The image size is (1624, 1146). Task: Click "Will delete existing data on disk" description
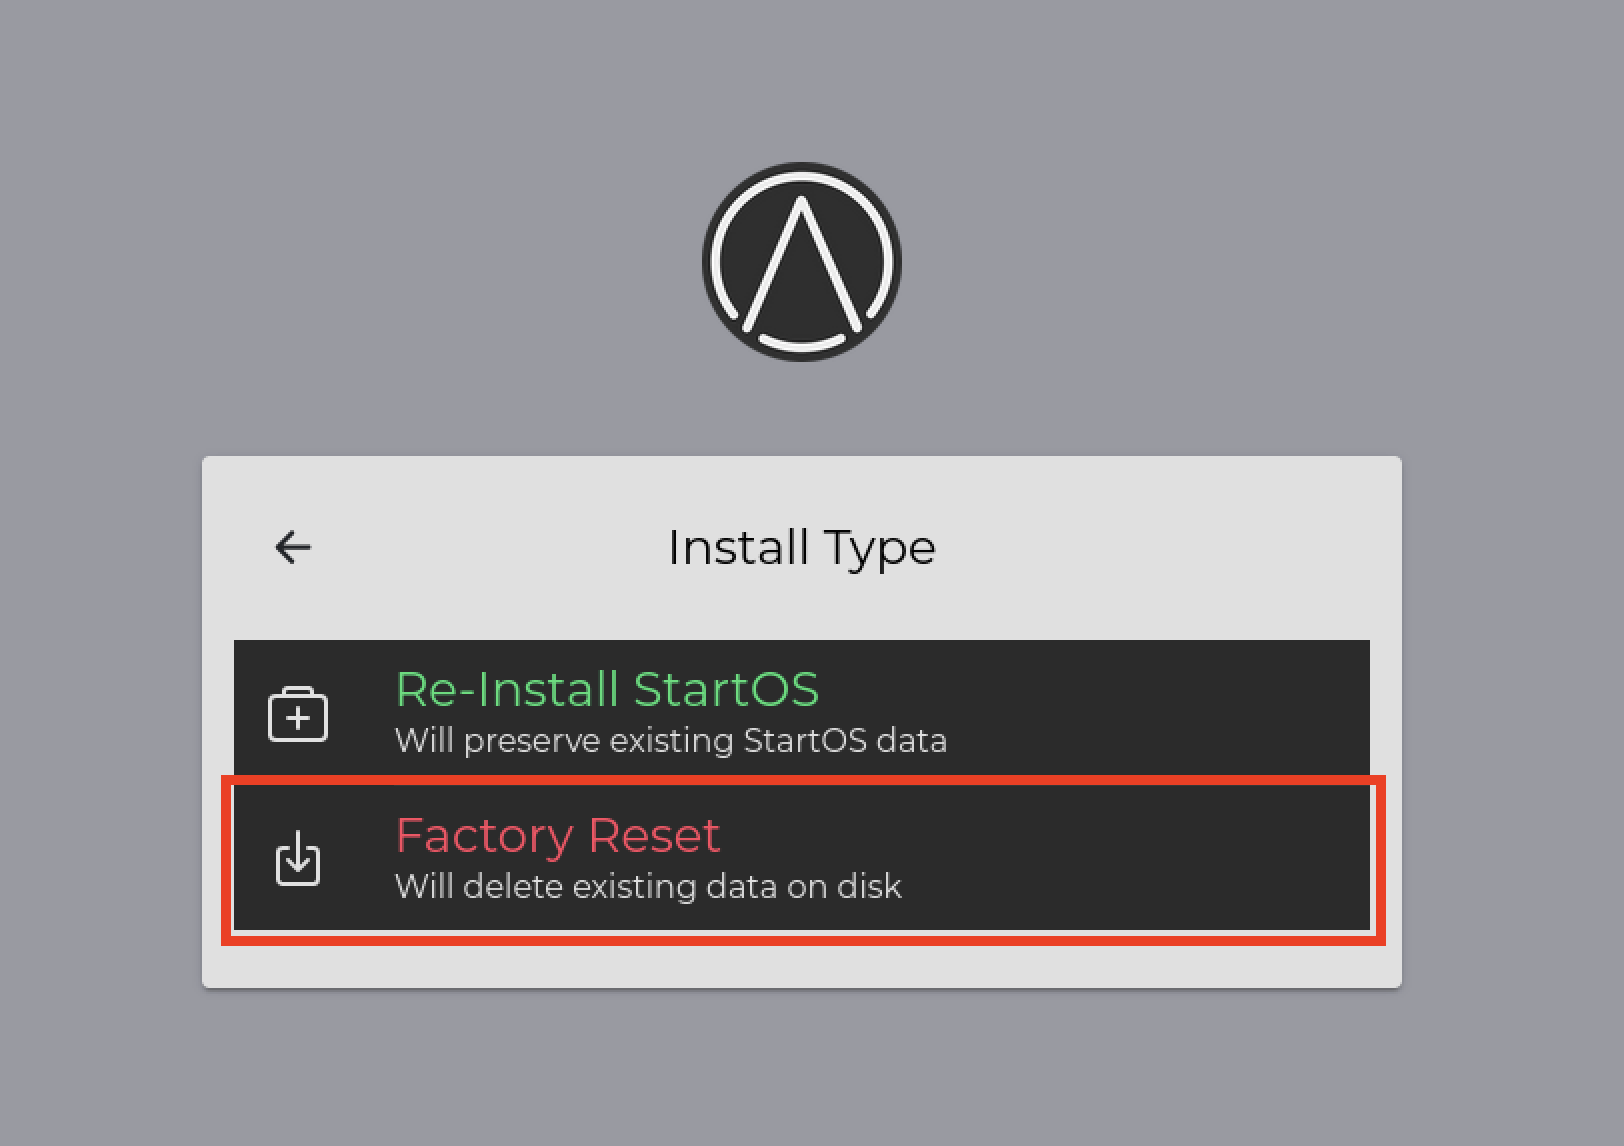(648, 887)
